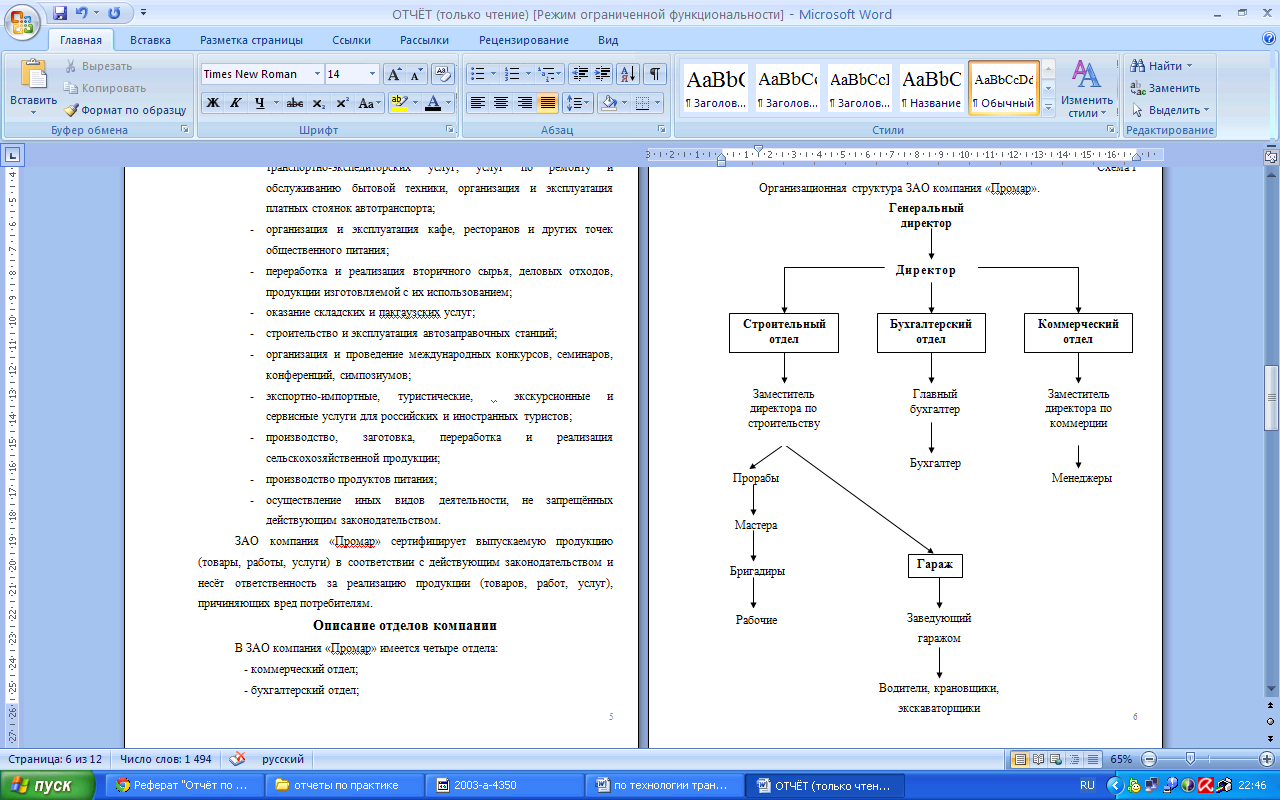The height and width of the screenshot is (800, 1280).
Task: Decrease paragraph indent
Action: pos(580,74)
